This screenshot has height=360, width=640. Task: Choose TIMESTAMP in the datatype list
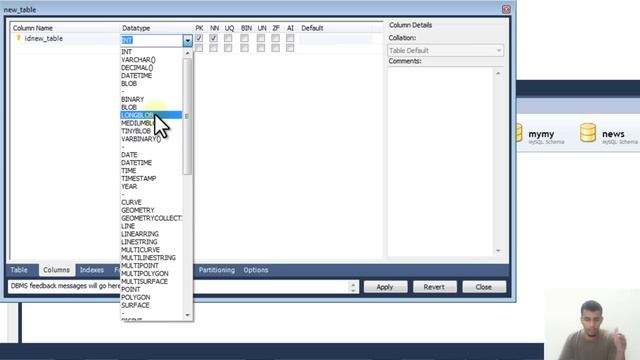click(x=139, y=178)
